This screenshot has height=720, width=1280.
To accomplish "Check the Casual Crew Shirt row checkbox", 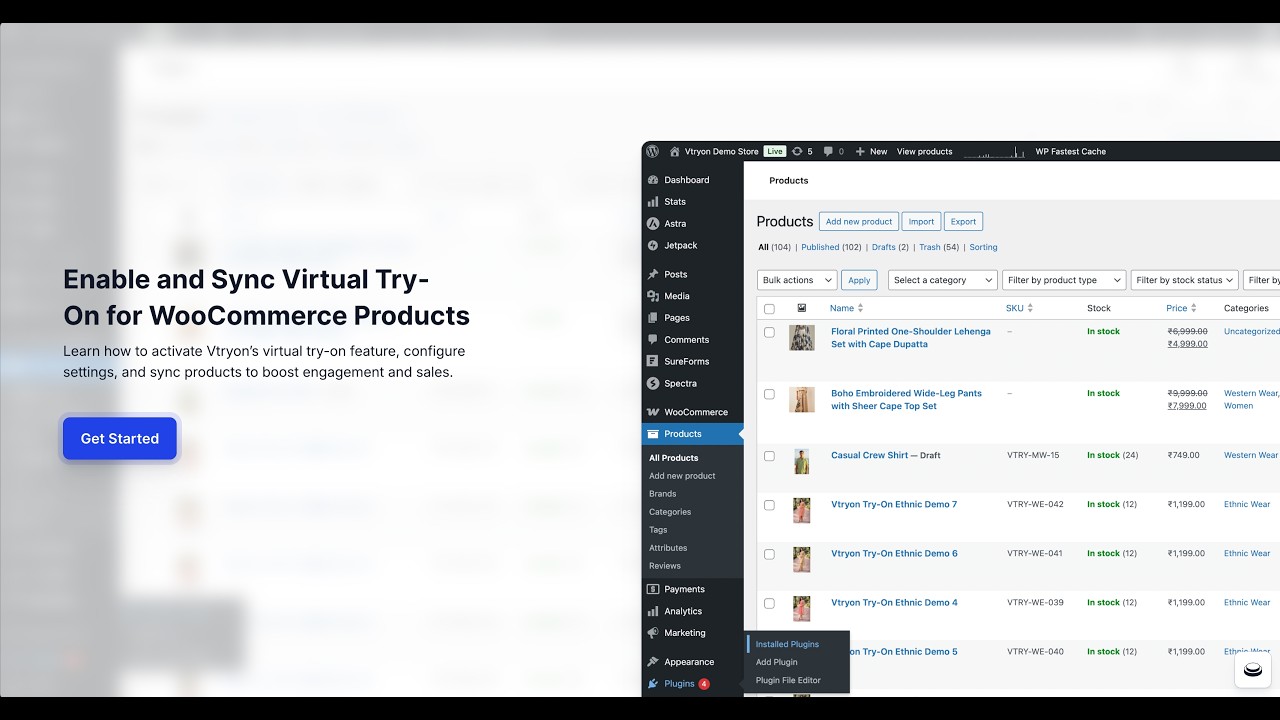I will click(x=769, y=456).
